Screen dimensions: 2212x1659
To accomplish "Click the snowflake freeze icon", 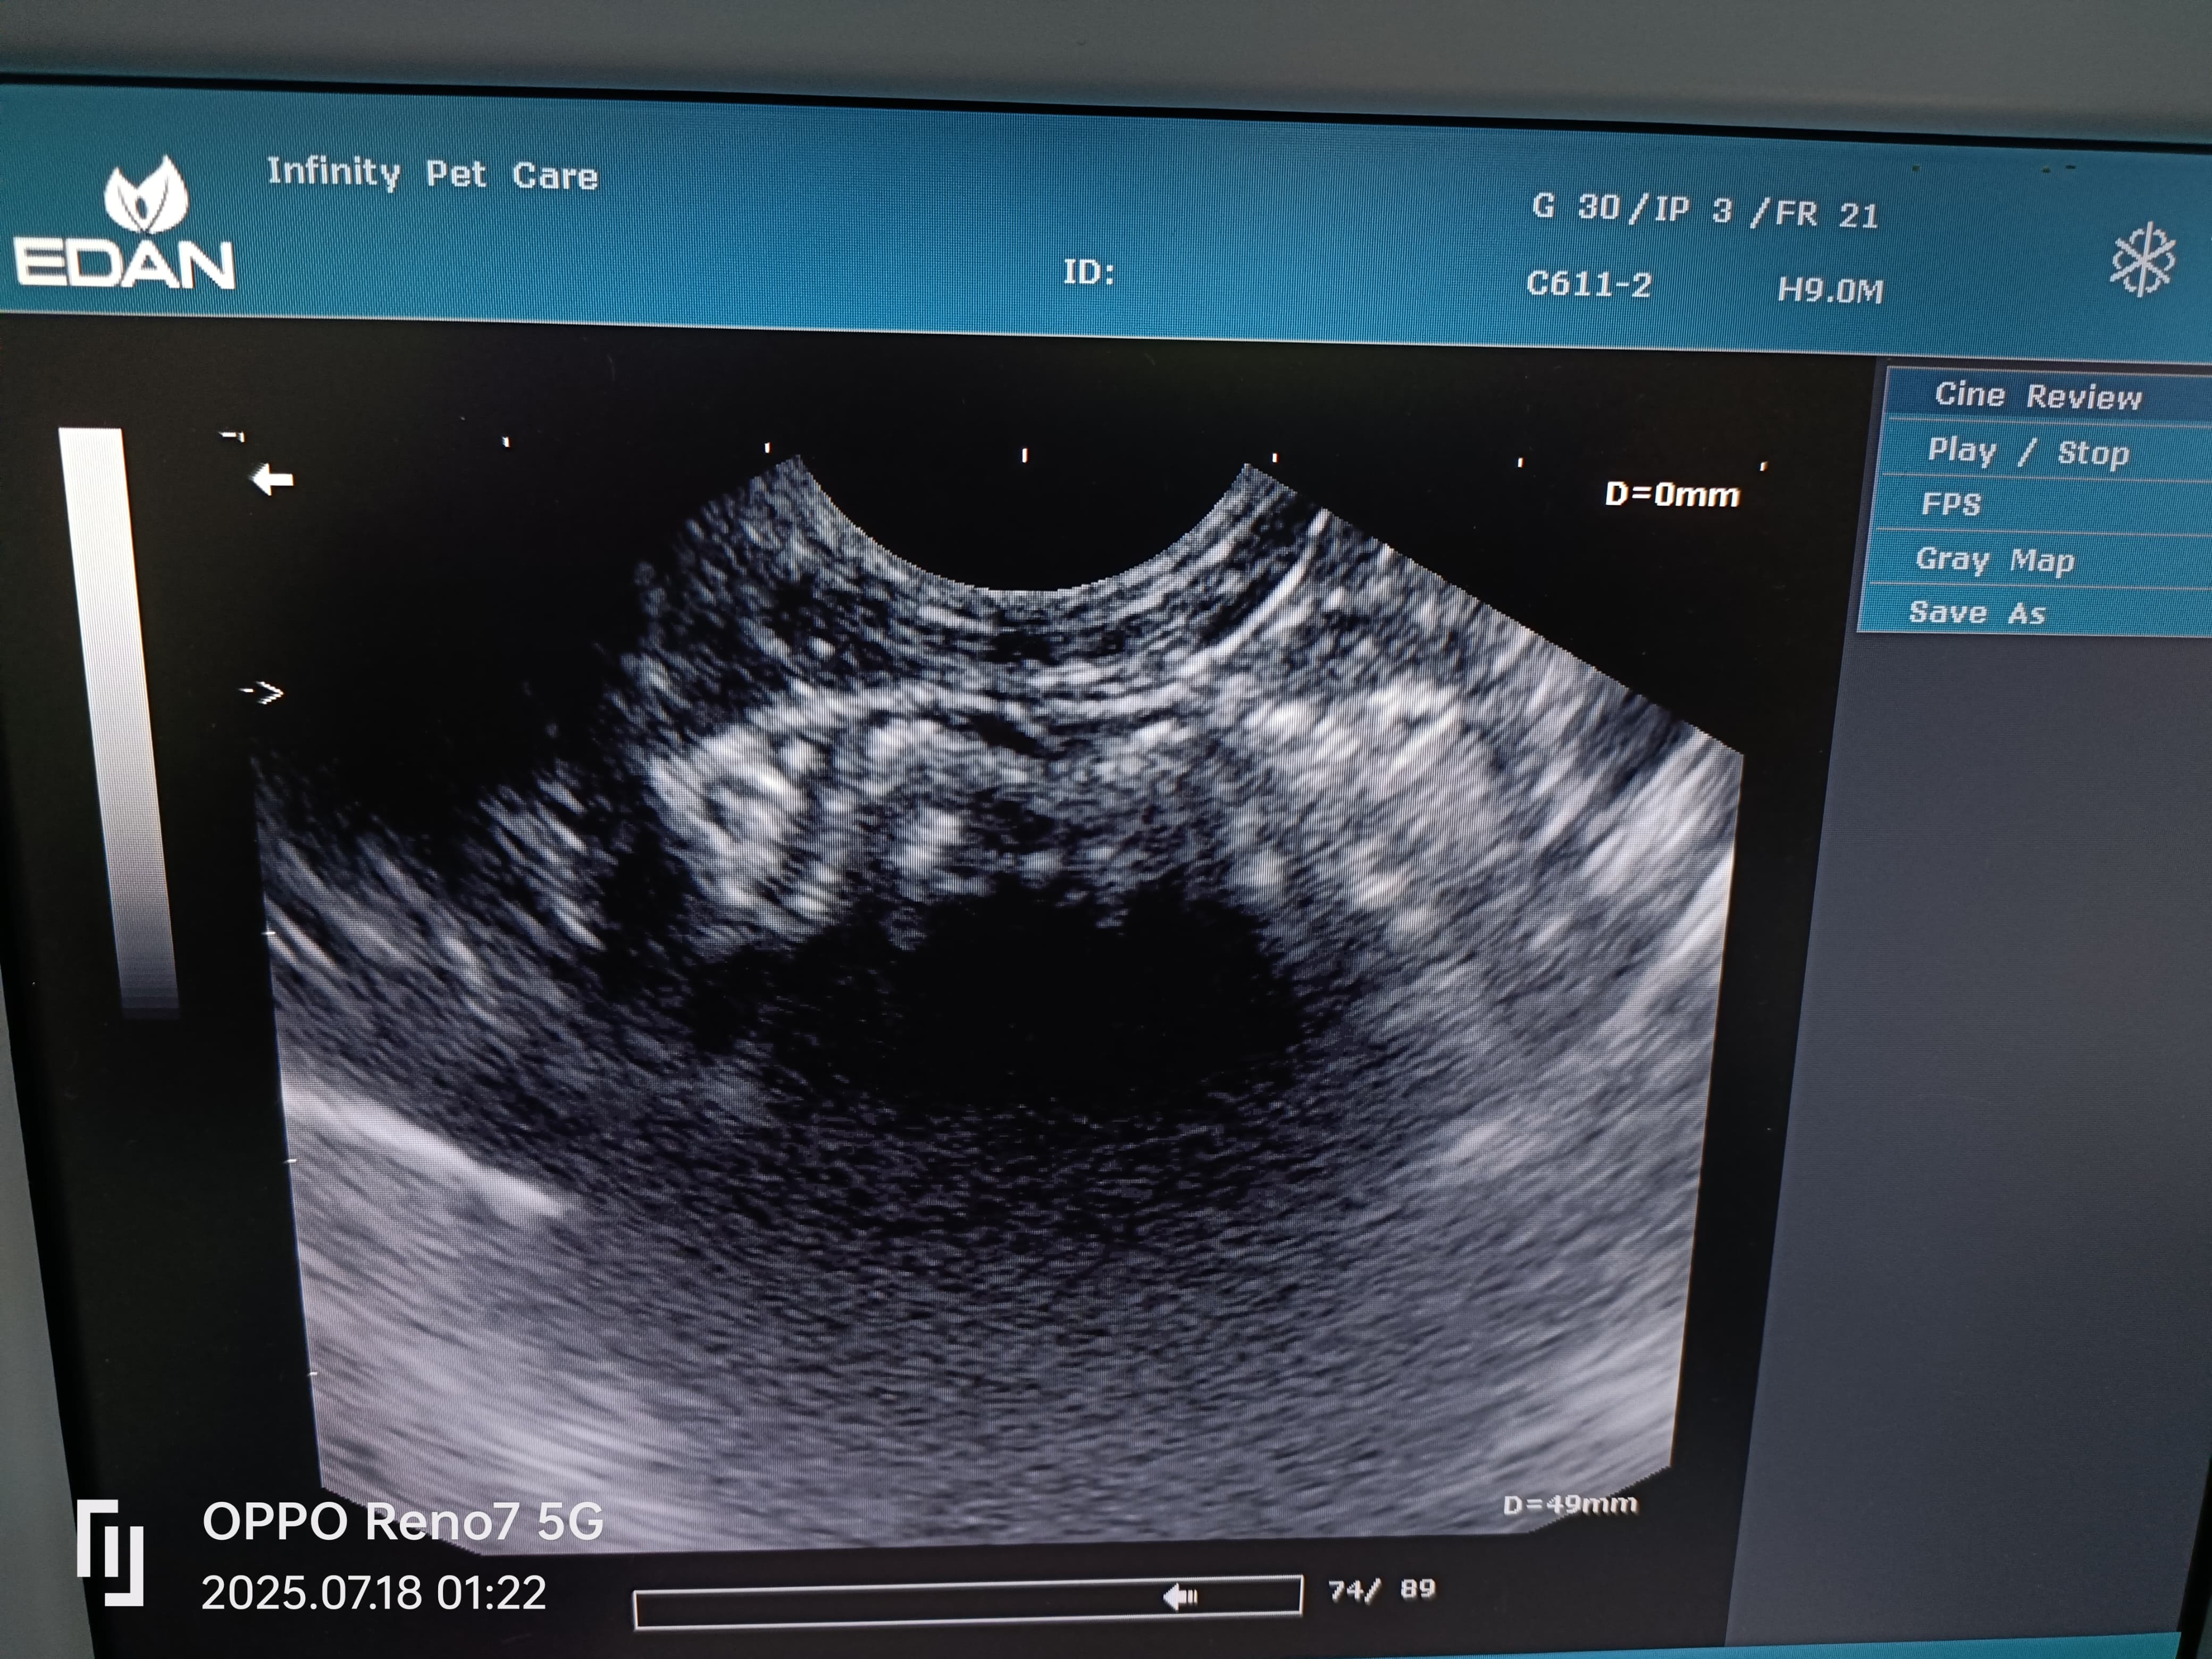I will pyautogui.click(x=2142, y=261).
